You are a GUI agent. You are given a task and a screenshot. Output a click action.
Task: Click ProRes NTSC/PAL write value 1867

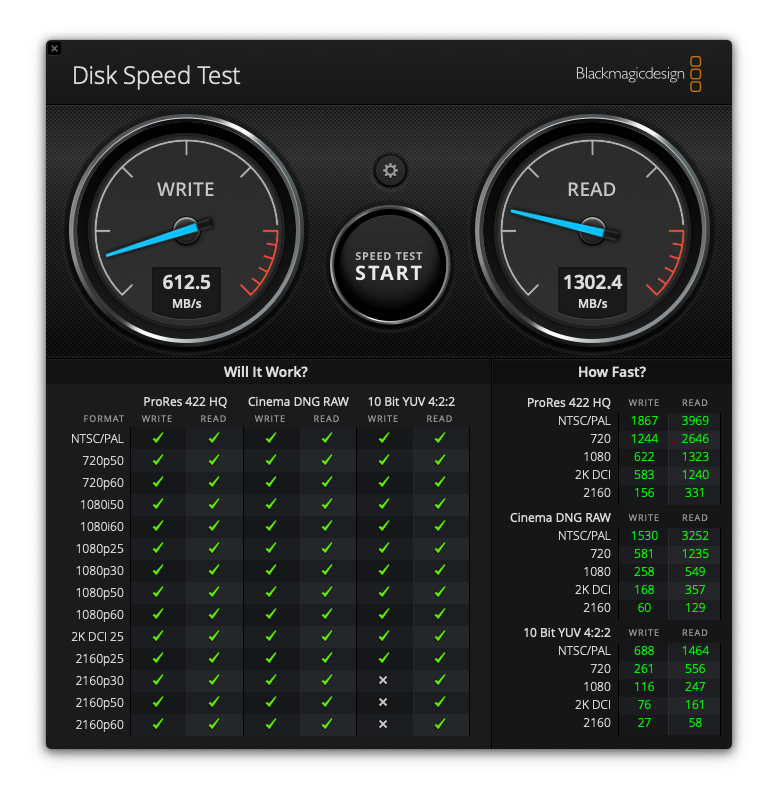coord(644,421)
